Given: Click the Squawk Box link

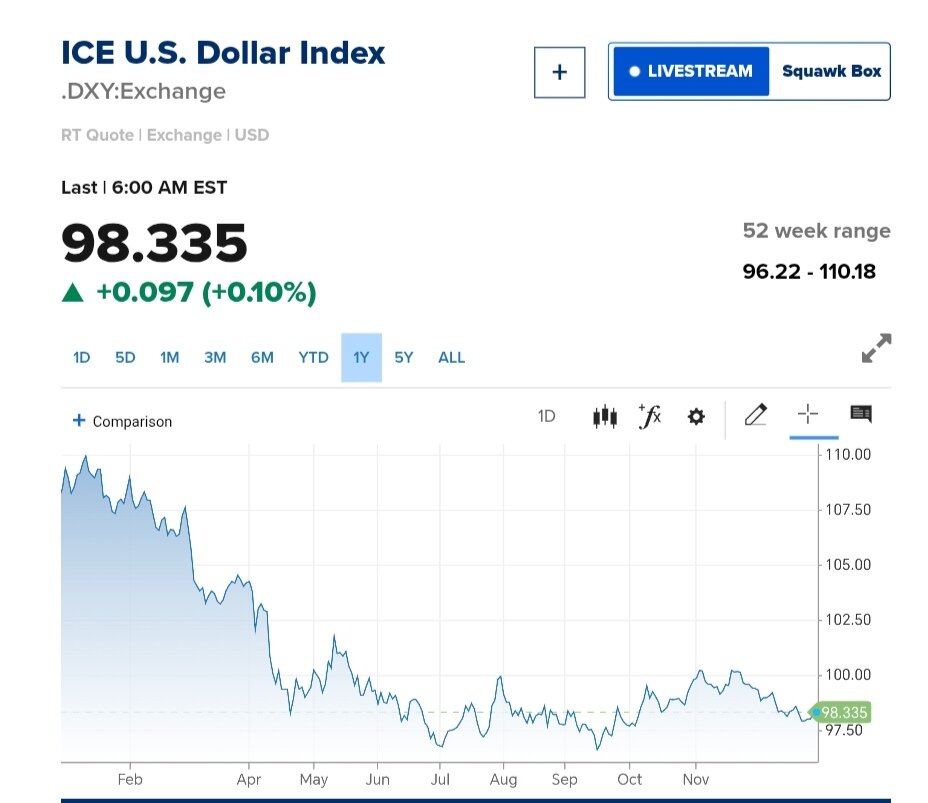Looking at the screenshot, I should pyautogui.click(x=831, y=72).
